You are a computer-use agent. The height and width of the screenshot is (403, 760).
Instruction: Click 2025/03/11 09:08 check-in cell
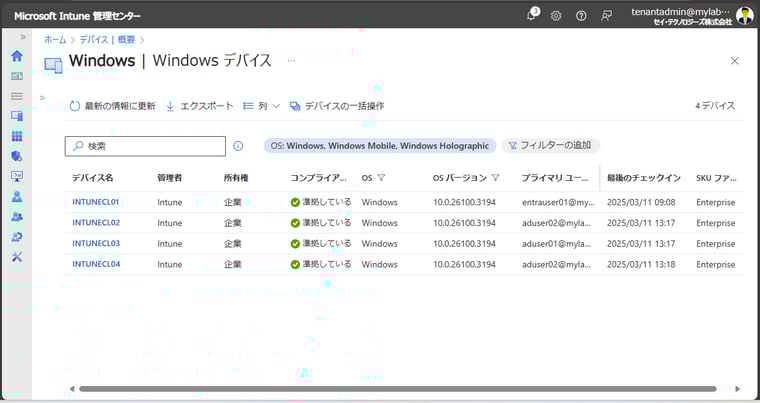[641, 202]
